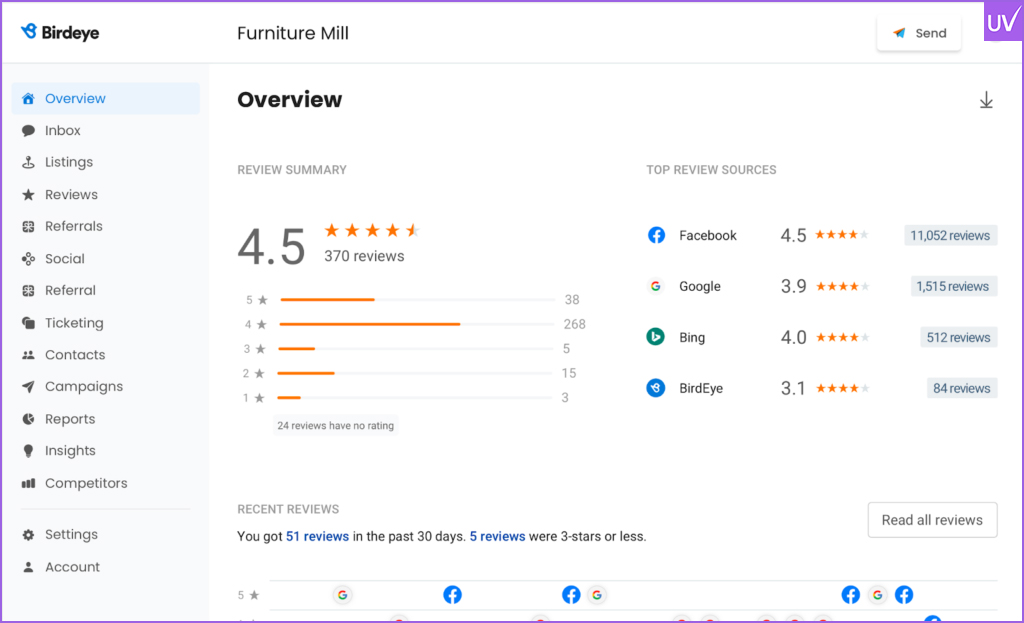Click the Listings map pin icon
1024x623 pixels.
point(28,162)
